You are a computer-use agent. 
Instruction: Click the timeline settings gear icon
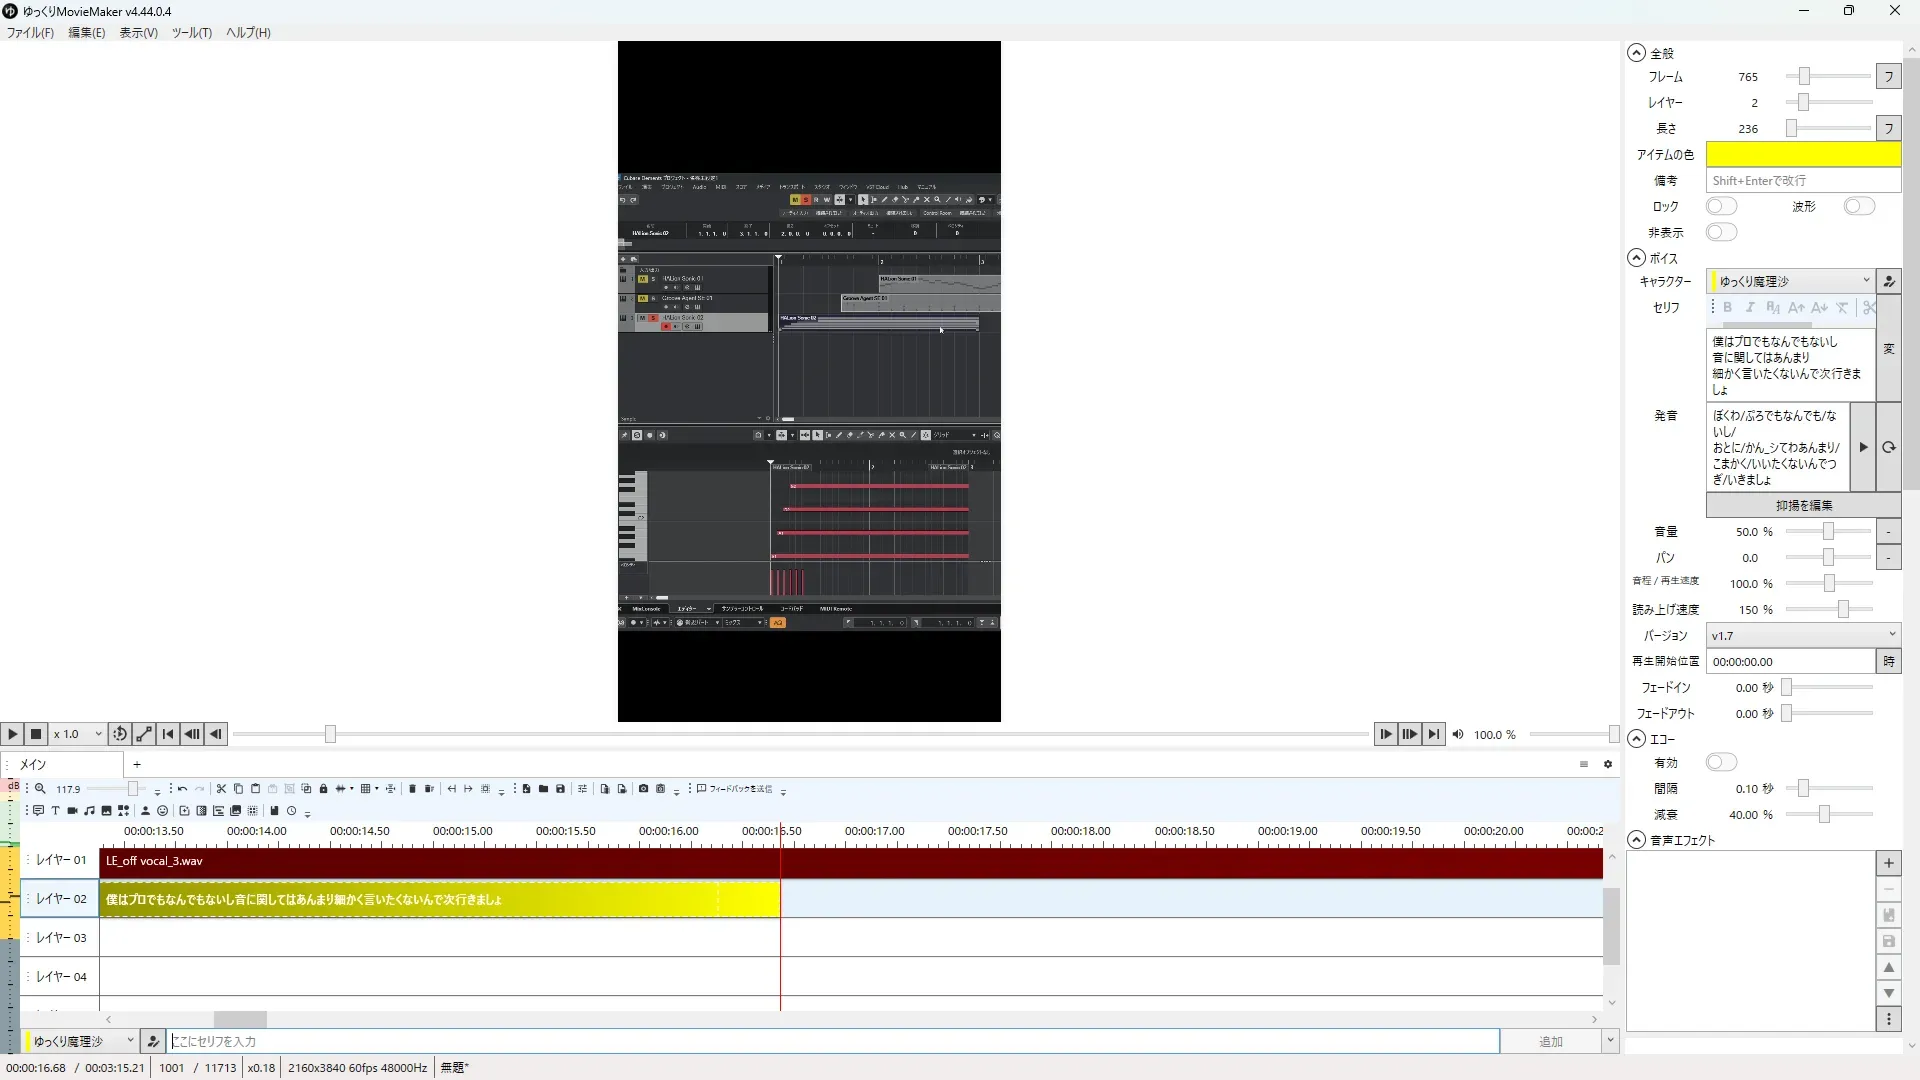pyautogui.click(x=1608, y=764)
